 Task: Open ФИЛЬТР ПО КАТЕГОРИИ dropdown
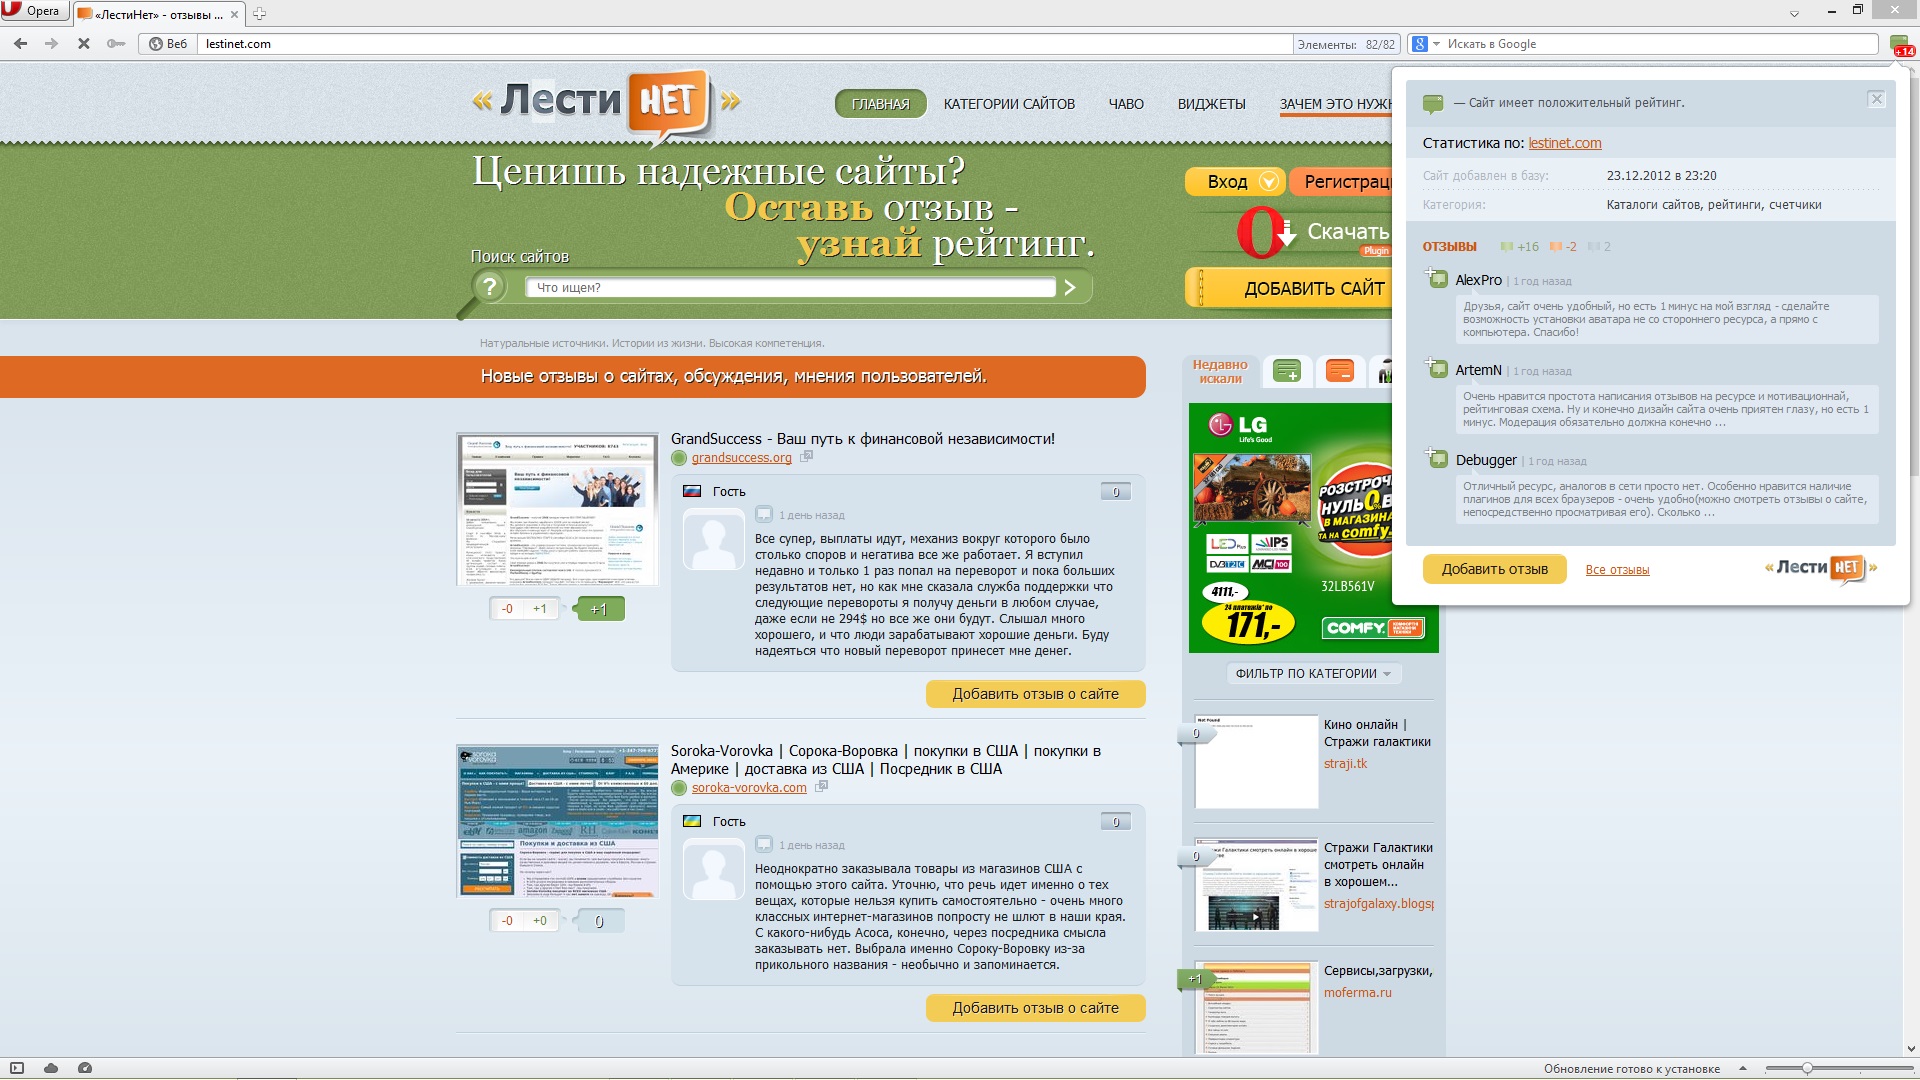tap(1313, 674)
